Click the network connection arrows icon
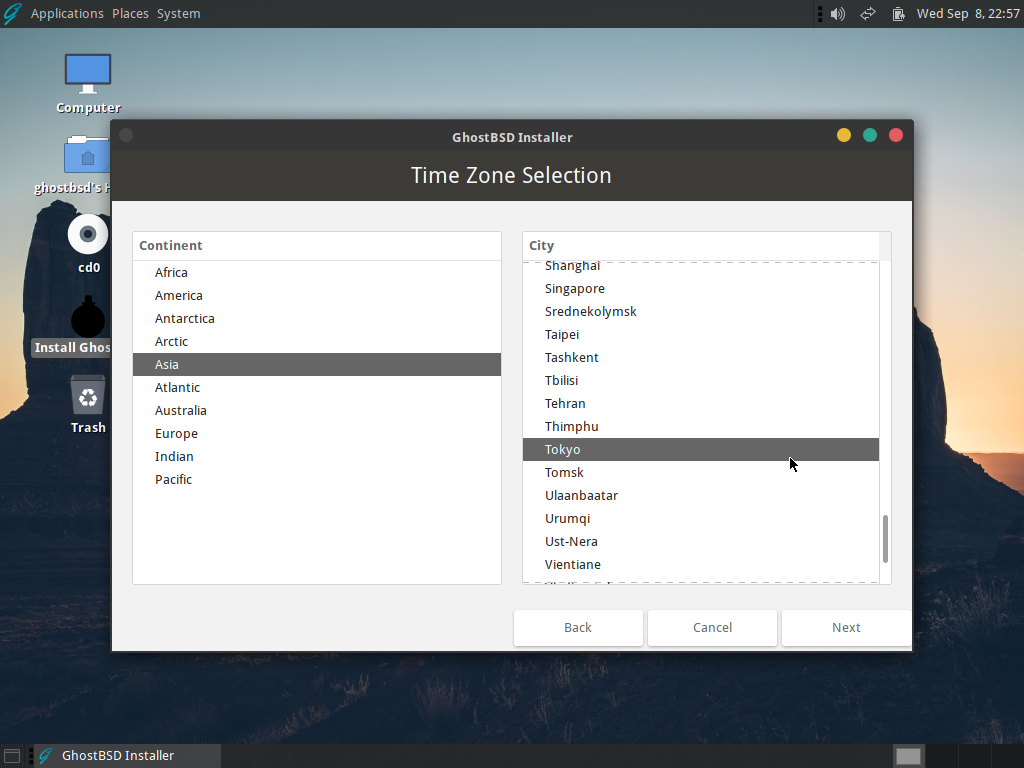The image size is (1024, 768). point(868,14)
